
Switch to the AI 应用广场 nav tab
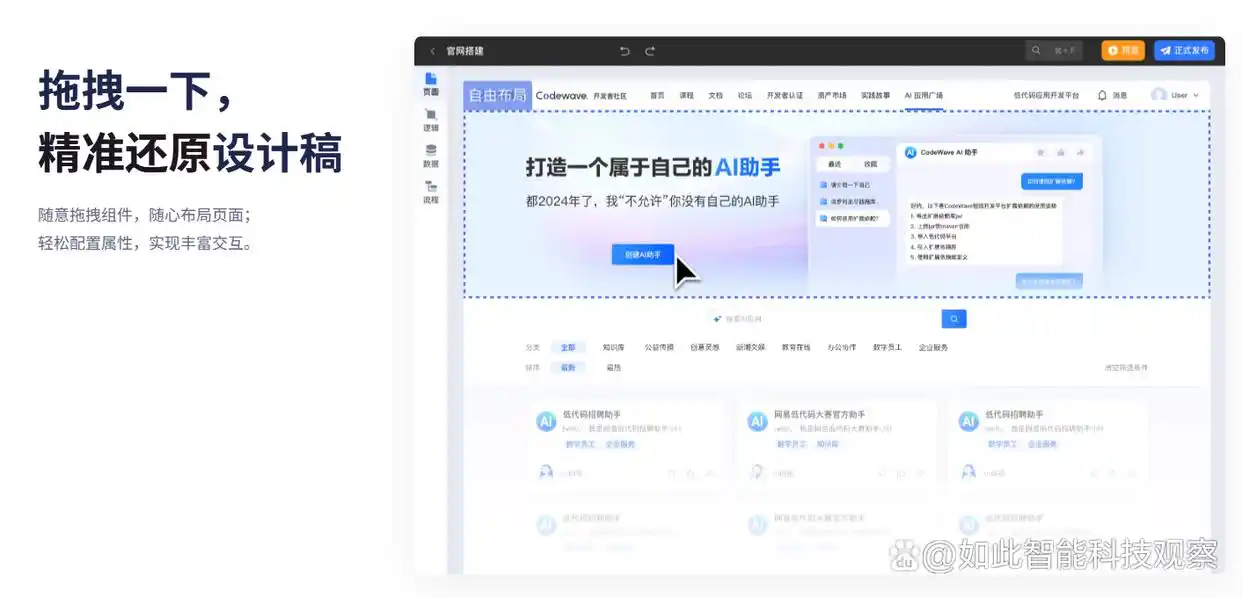coord(922,95)
